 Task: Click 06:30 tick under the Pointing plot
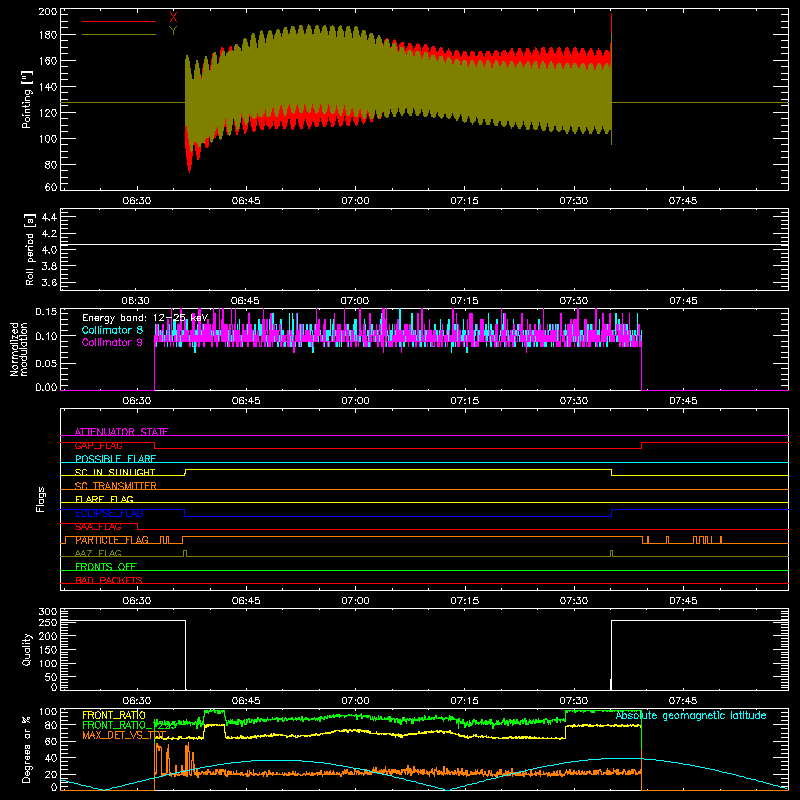[x=137, y=201]
